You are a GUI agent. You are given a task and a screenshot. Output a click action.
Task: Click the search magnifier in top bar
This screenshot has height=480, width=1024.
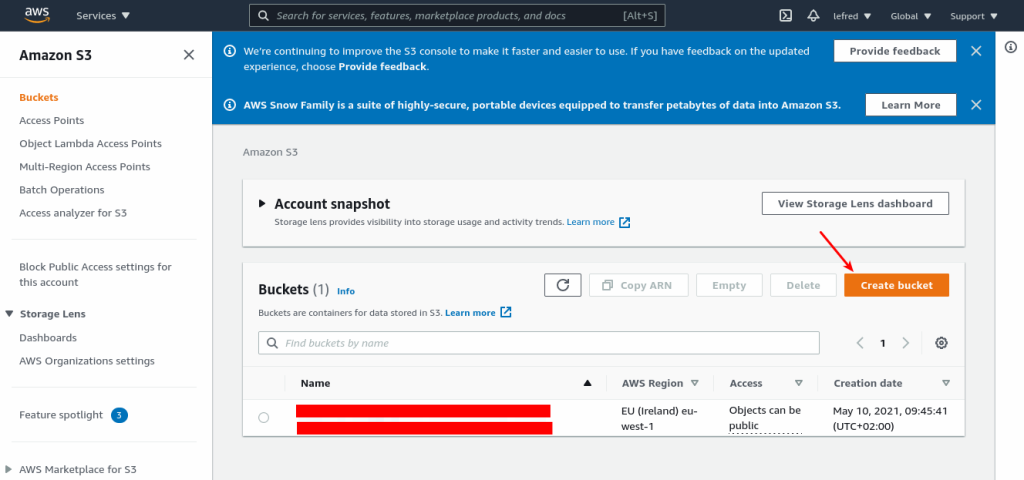pos(263,16)
